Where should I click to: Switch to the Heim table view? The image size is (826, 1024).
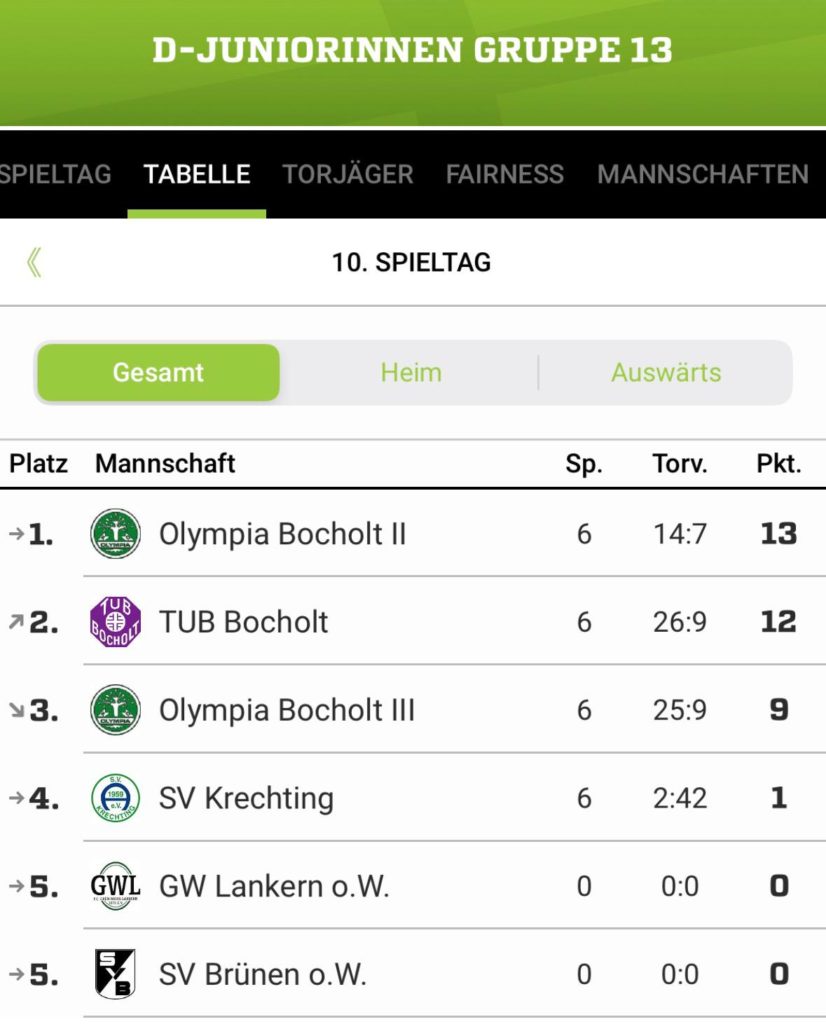click(410, 373)
